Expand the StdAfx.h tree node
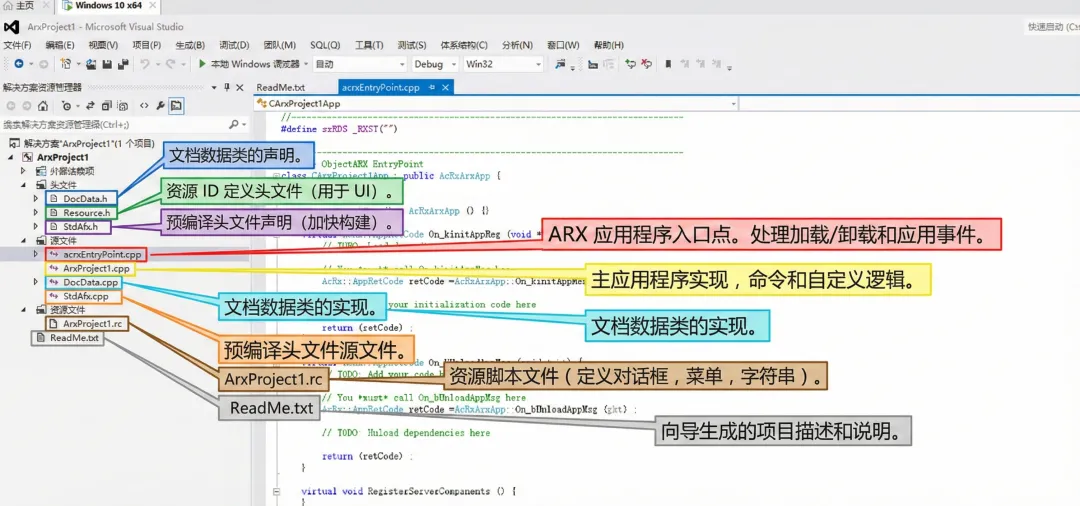The image size is (1080, 506). (36, 226)
